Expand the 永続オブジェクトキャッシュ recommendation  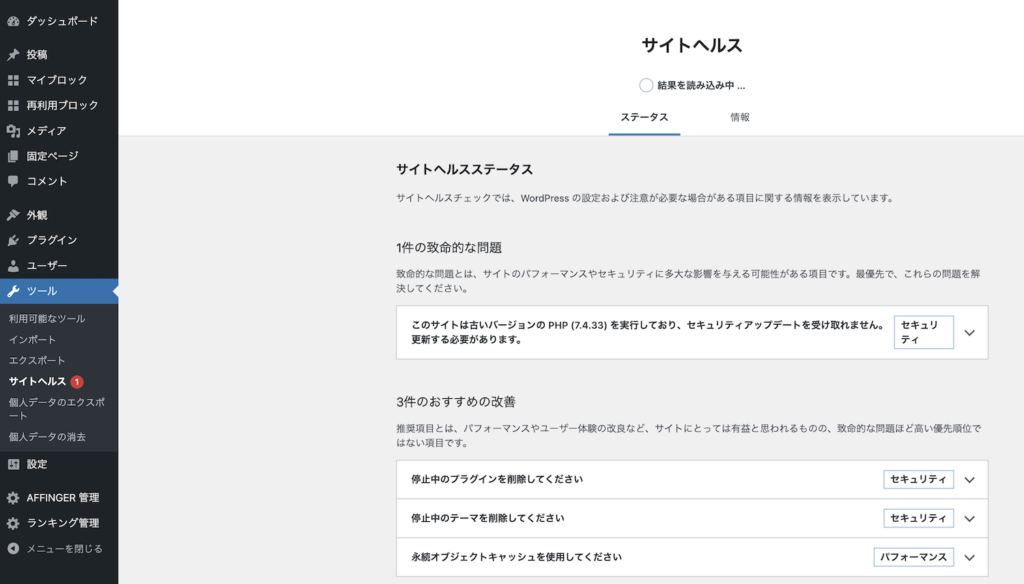969,557
